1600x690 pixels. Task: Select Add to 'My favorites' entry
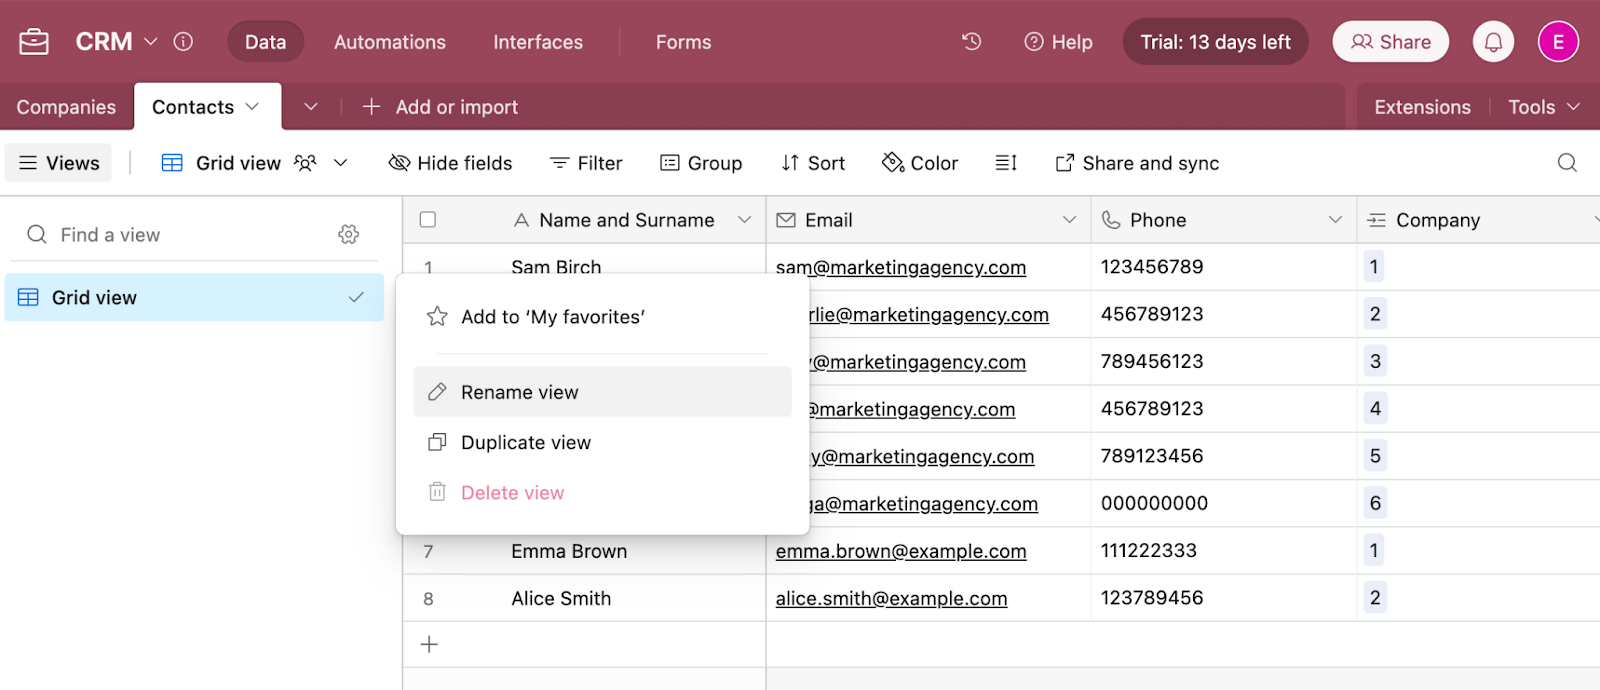click(602, 317)
